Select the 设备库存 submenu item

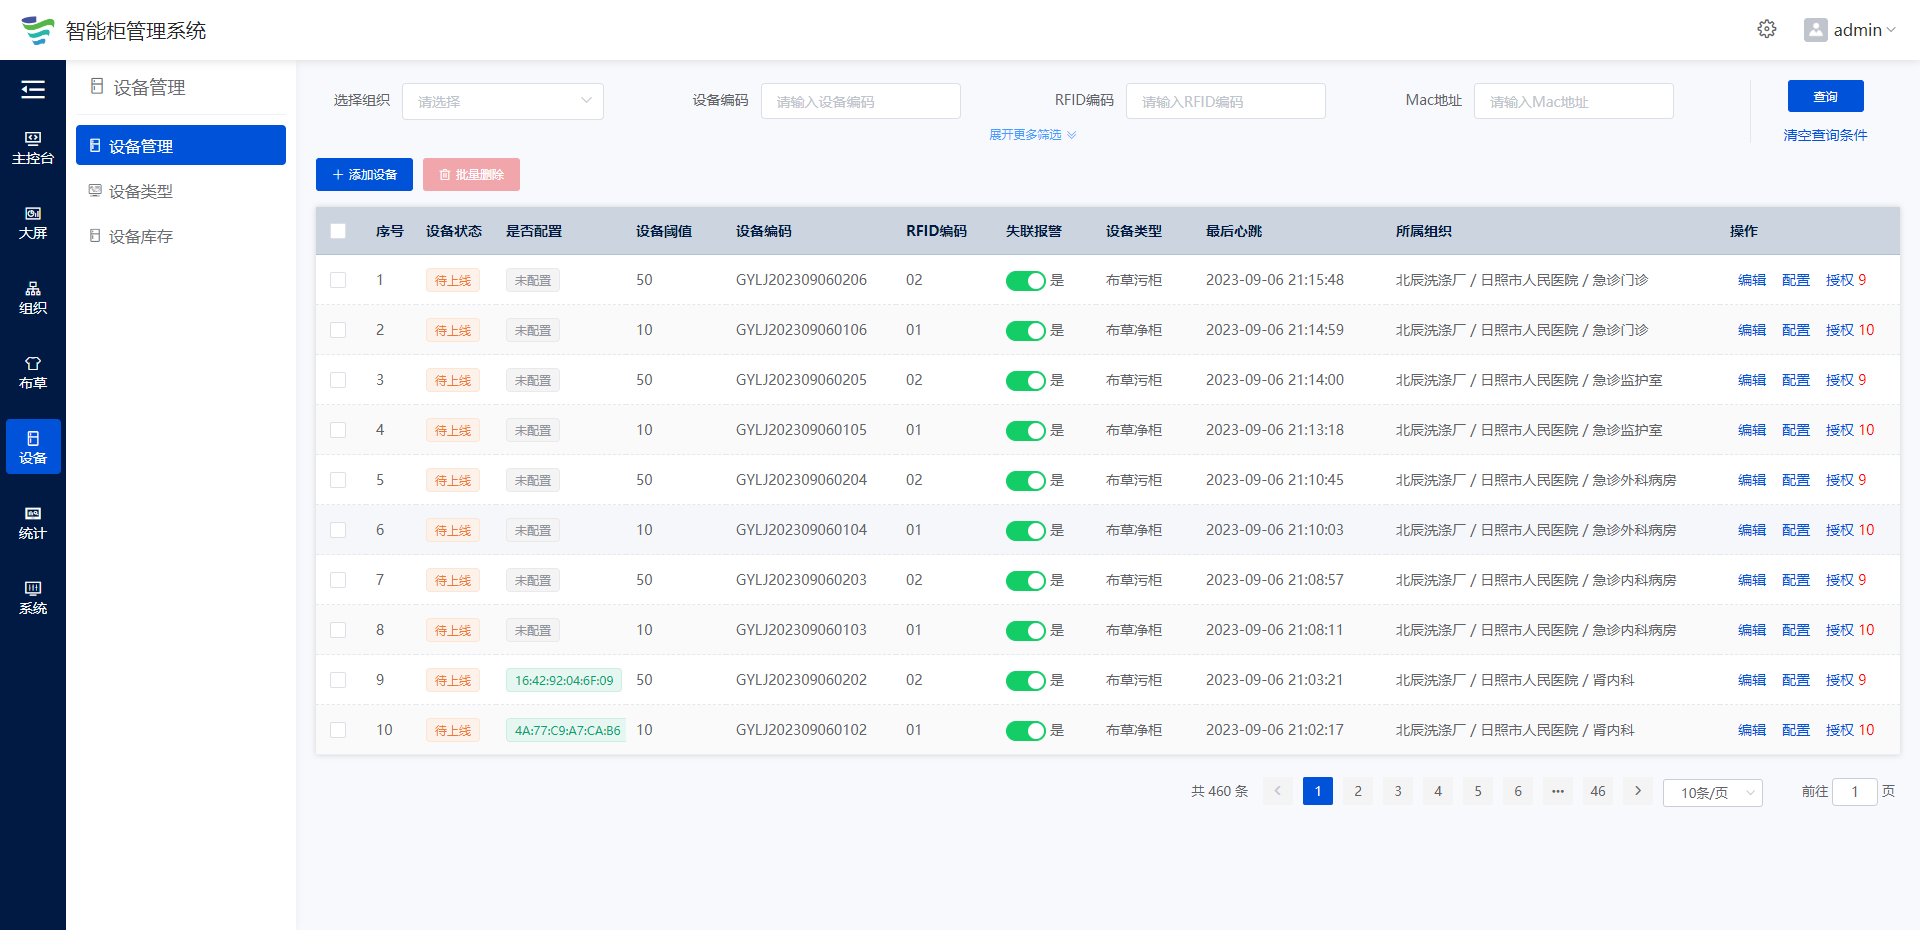(181, 236)
